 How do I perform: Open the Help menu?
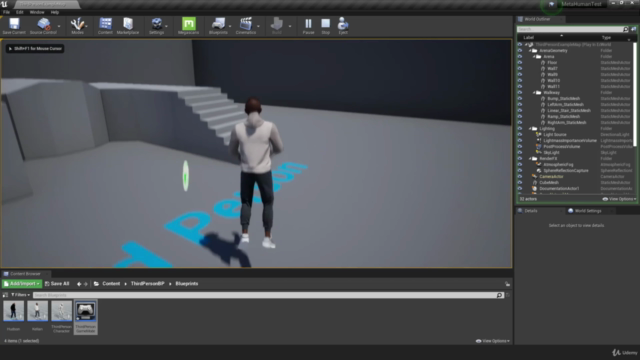pos(55,12)
